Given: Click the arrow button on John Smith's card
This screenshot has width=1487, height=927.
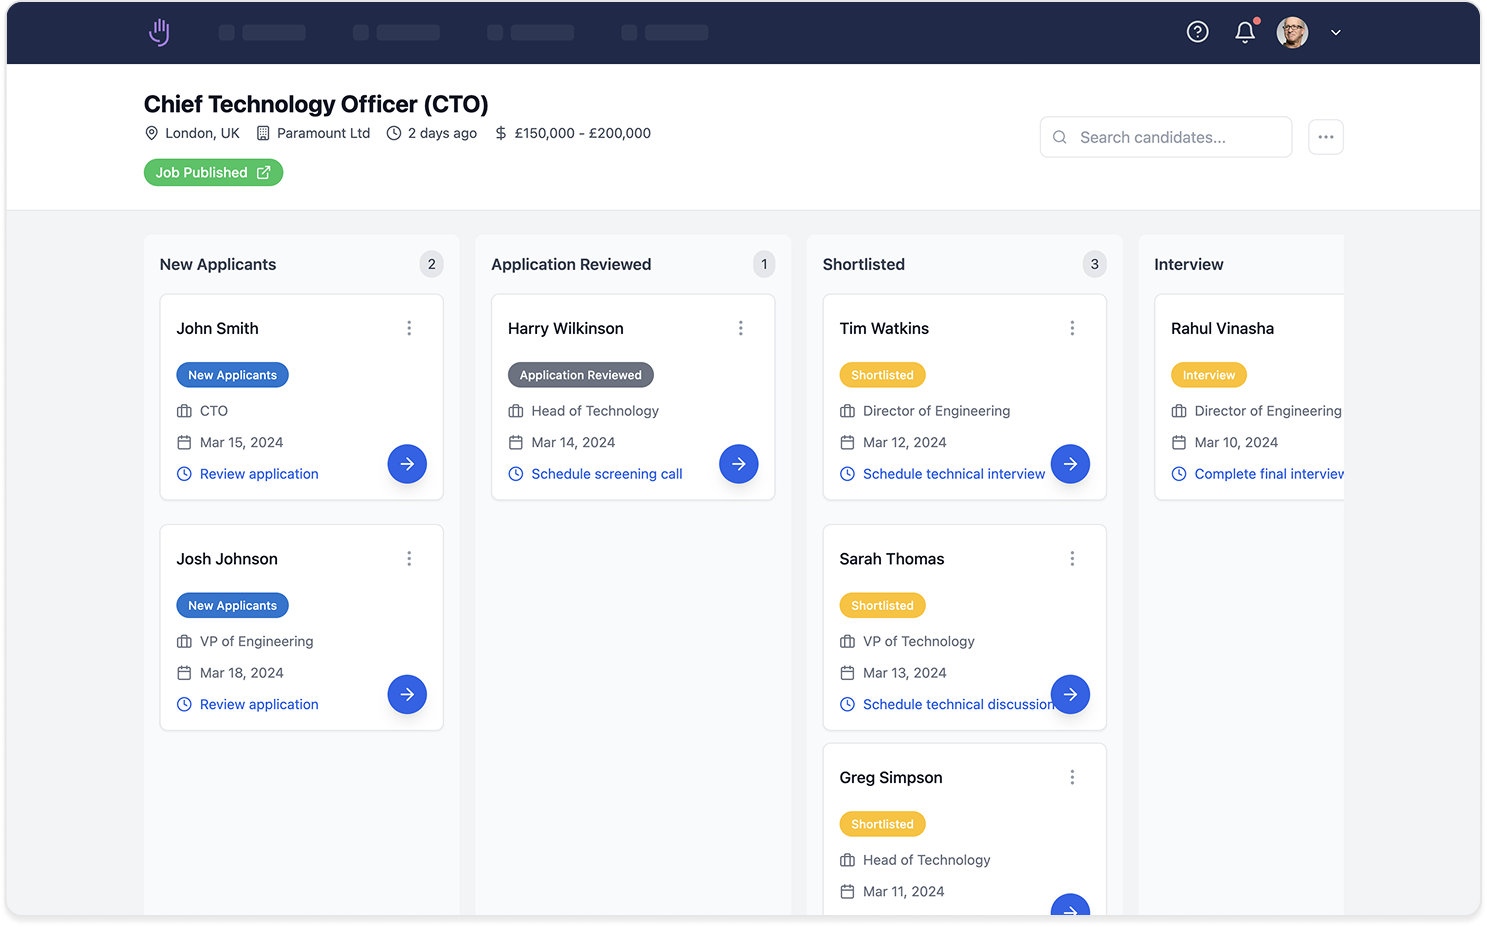Looking at the screenshot, I should [407, 463].
